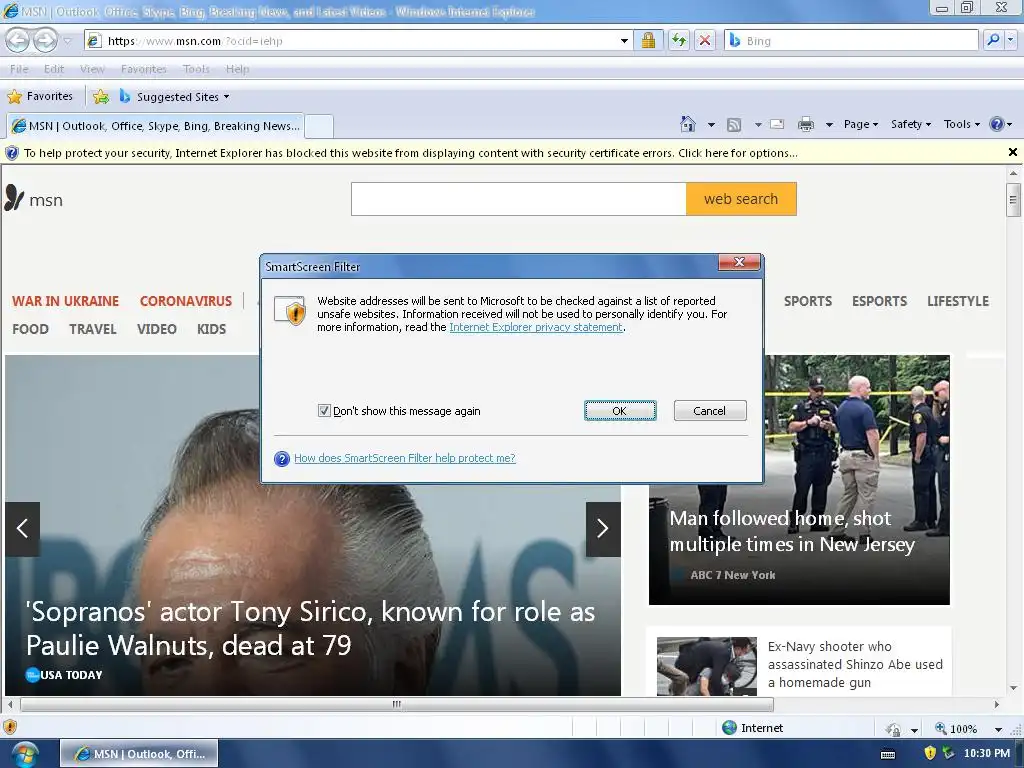The width and height of the screenshot is (1024, 768).
Task: Open the View menu
Action: tap(92, 69)
